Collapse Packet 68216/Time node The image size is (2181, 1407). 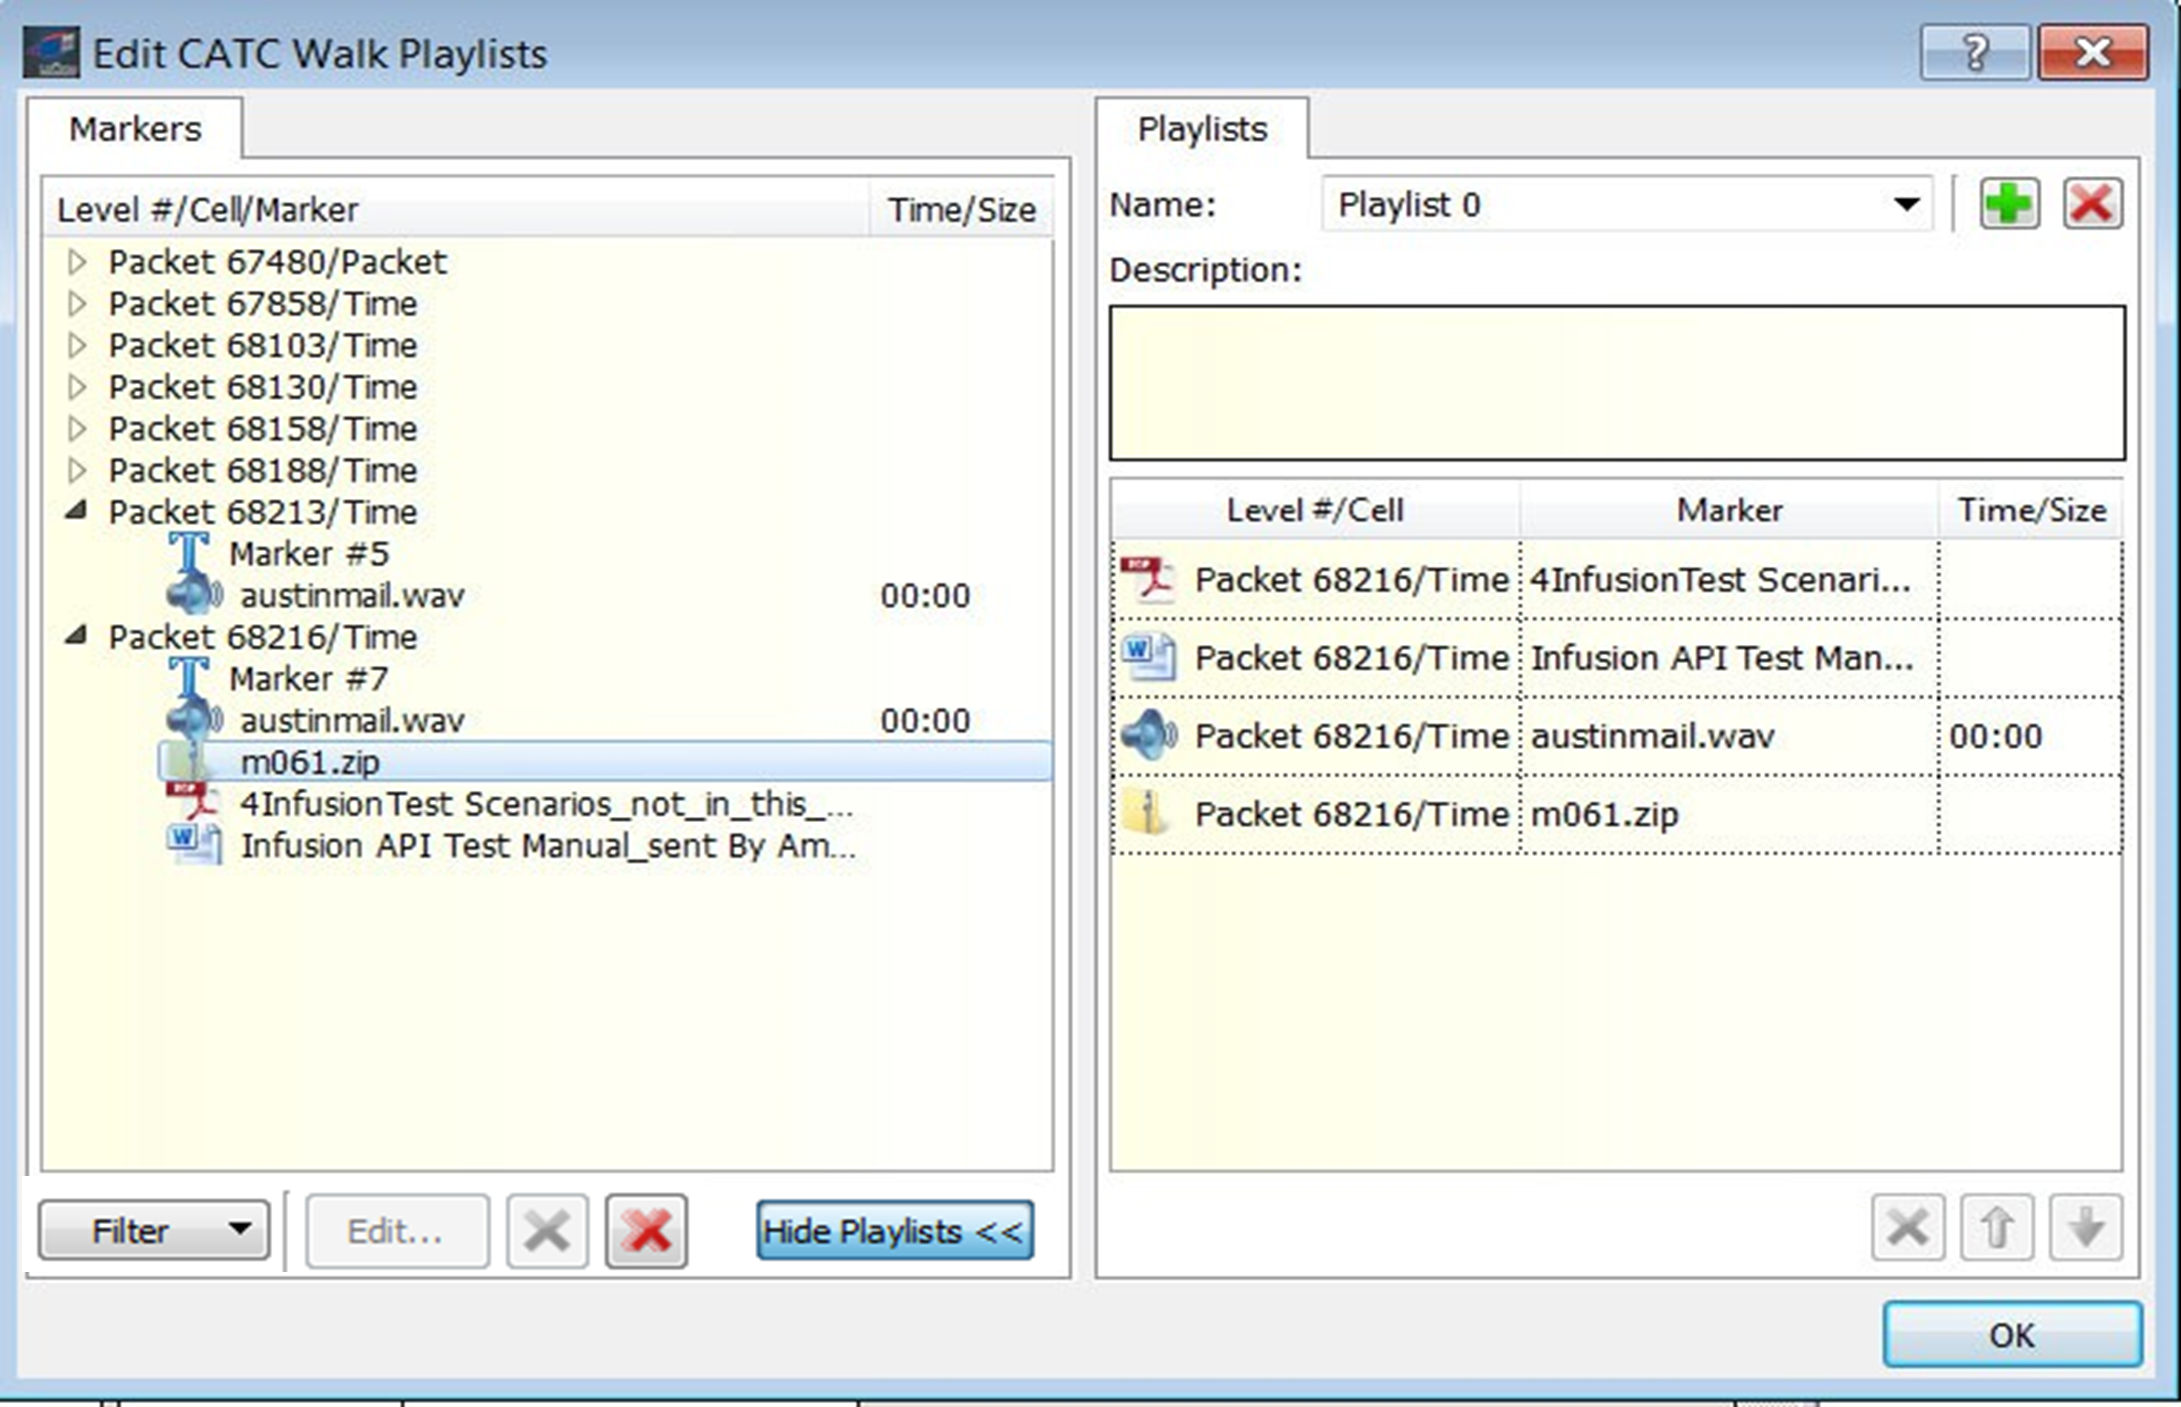coord(76,636)
